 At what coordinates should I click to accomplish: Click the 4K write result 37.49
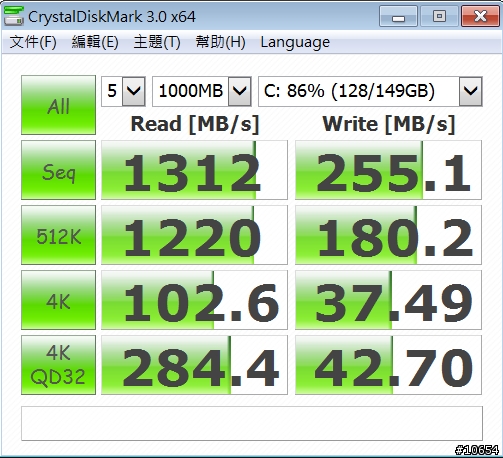point(388,300)
